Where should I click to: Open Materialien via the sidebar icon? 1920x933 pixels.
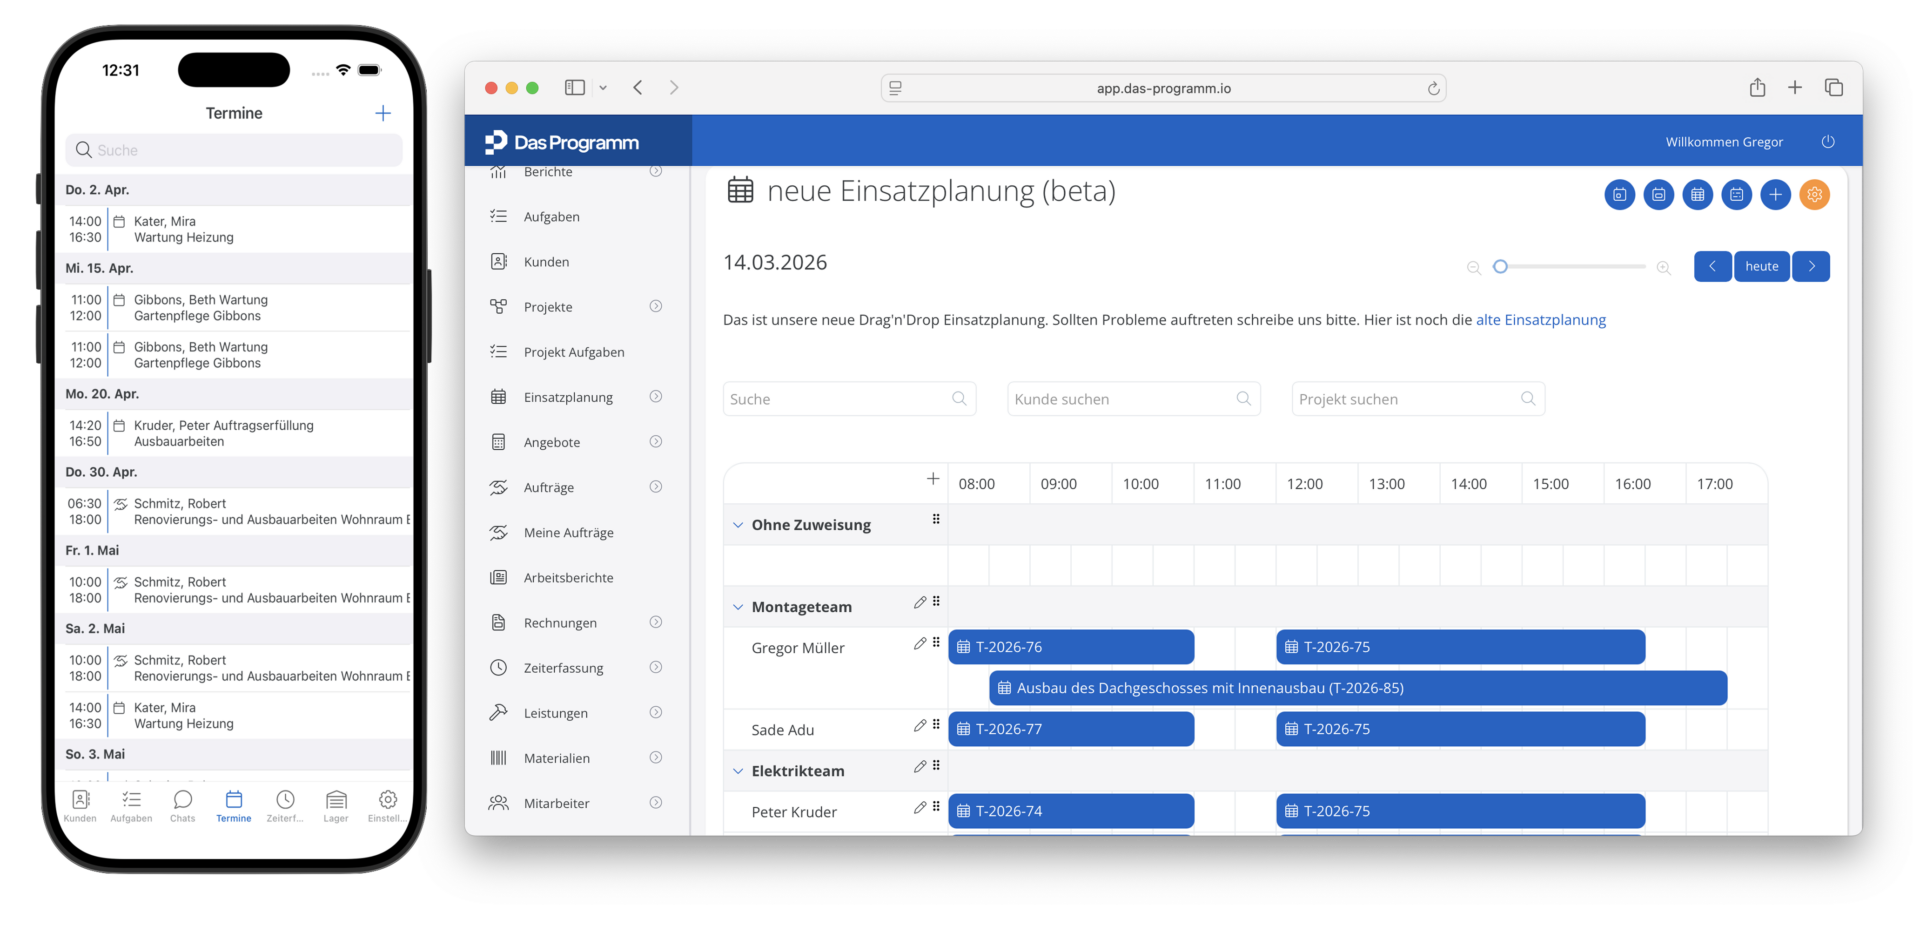pyautogui.click(x=499, y=757)
